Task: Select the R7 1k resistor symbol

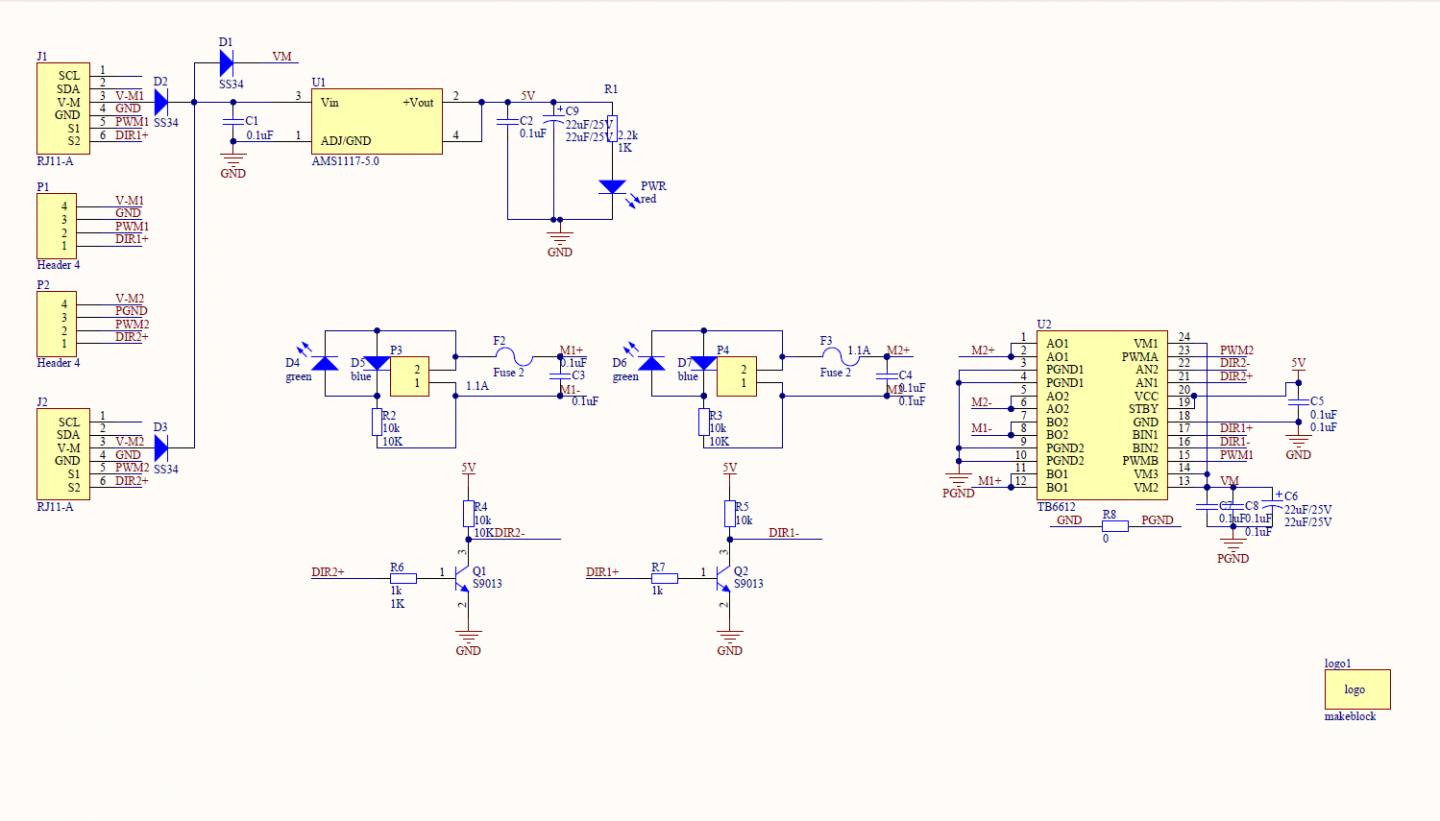Action: pos(664,578)
